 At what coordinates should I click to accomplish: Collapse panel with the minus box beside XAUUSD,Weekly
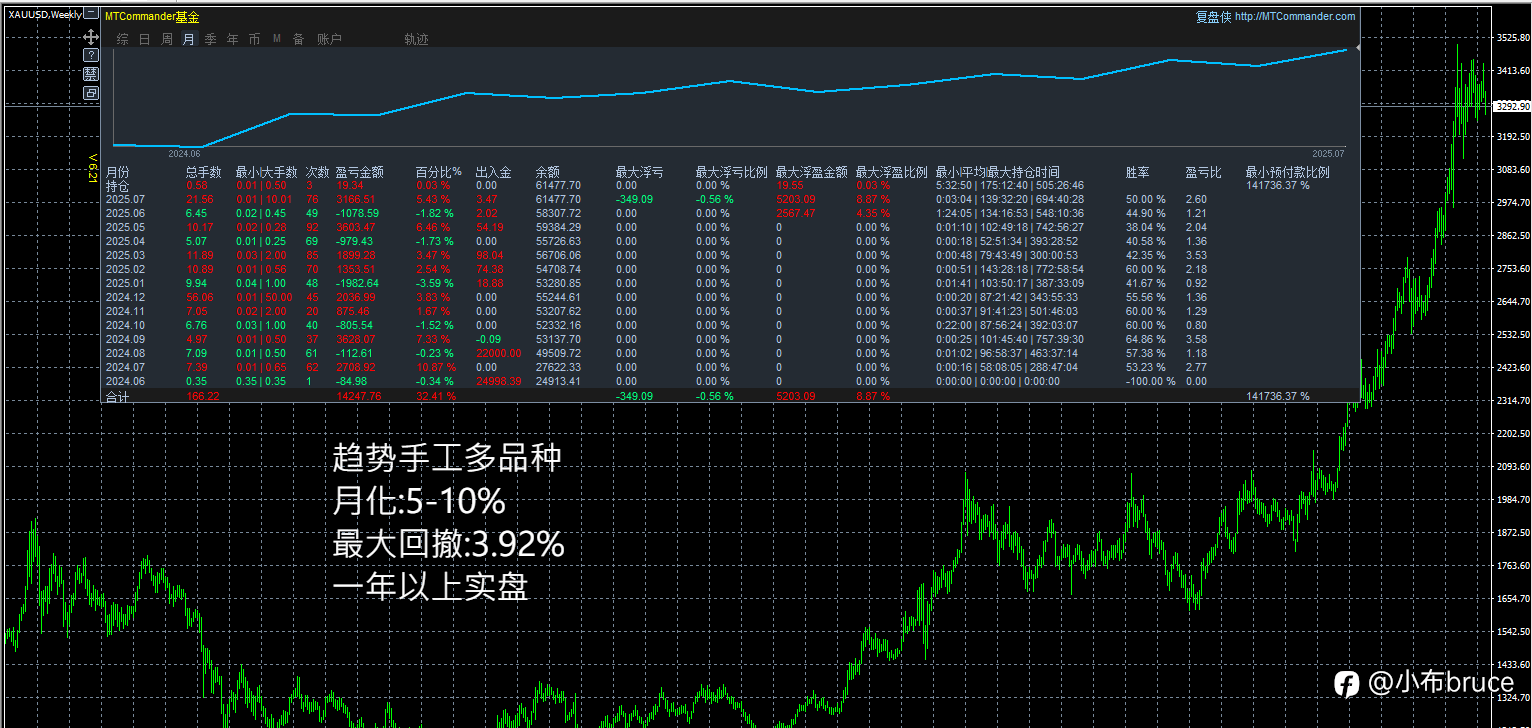91,14
